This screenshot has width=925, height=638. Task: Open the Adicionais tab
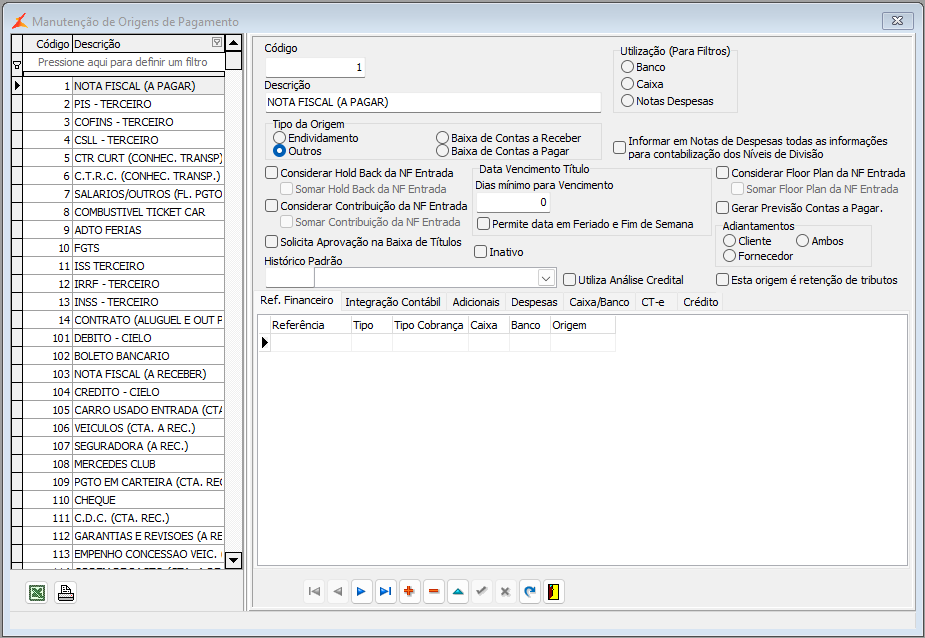tap(475, 302)
